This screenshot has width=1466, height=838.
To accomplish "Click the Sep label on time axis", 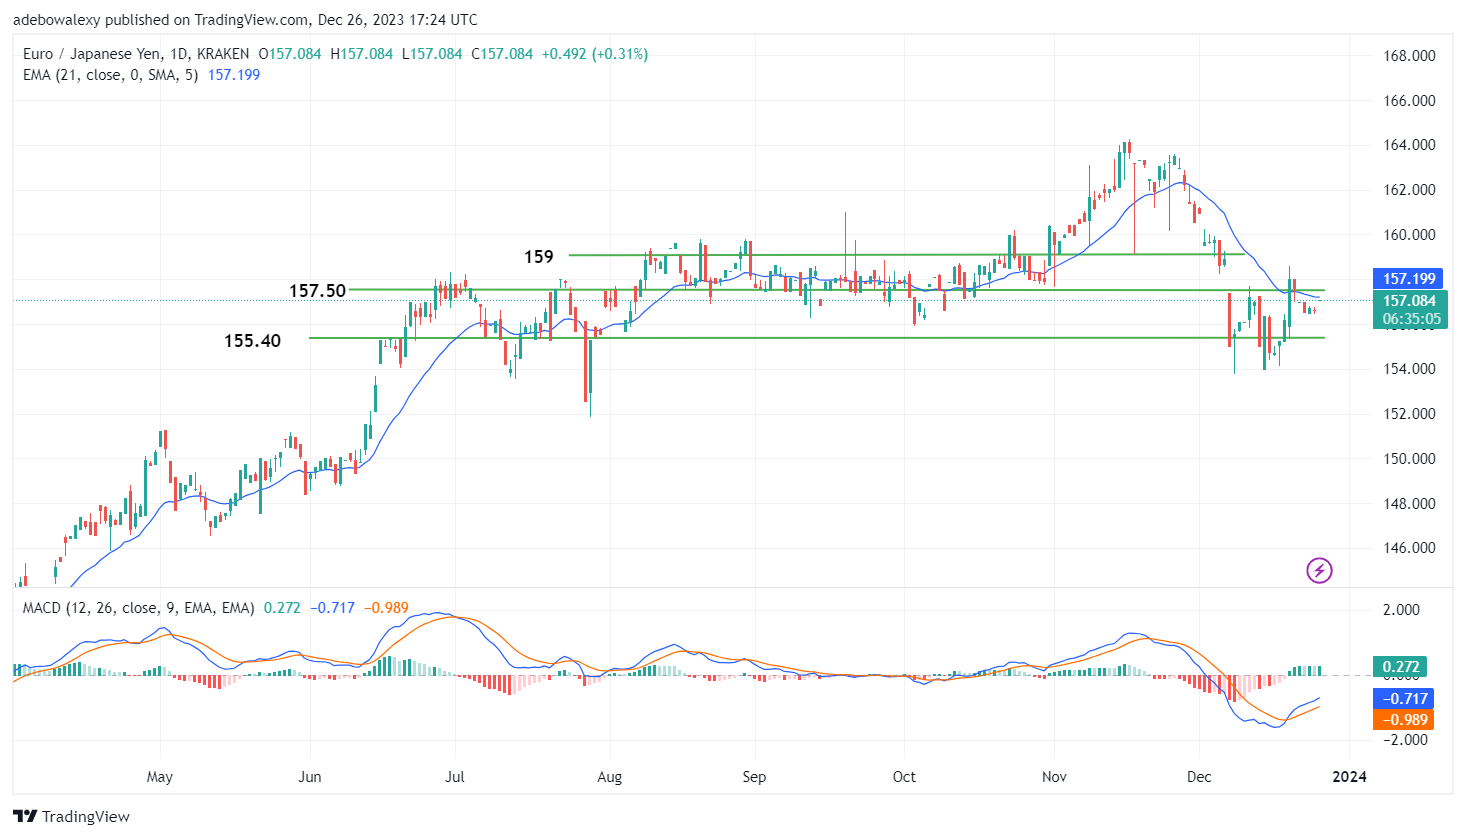I will click(x=754, y=777).
